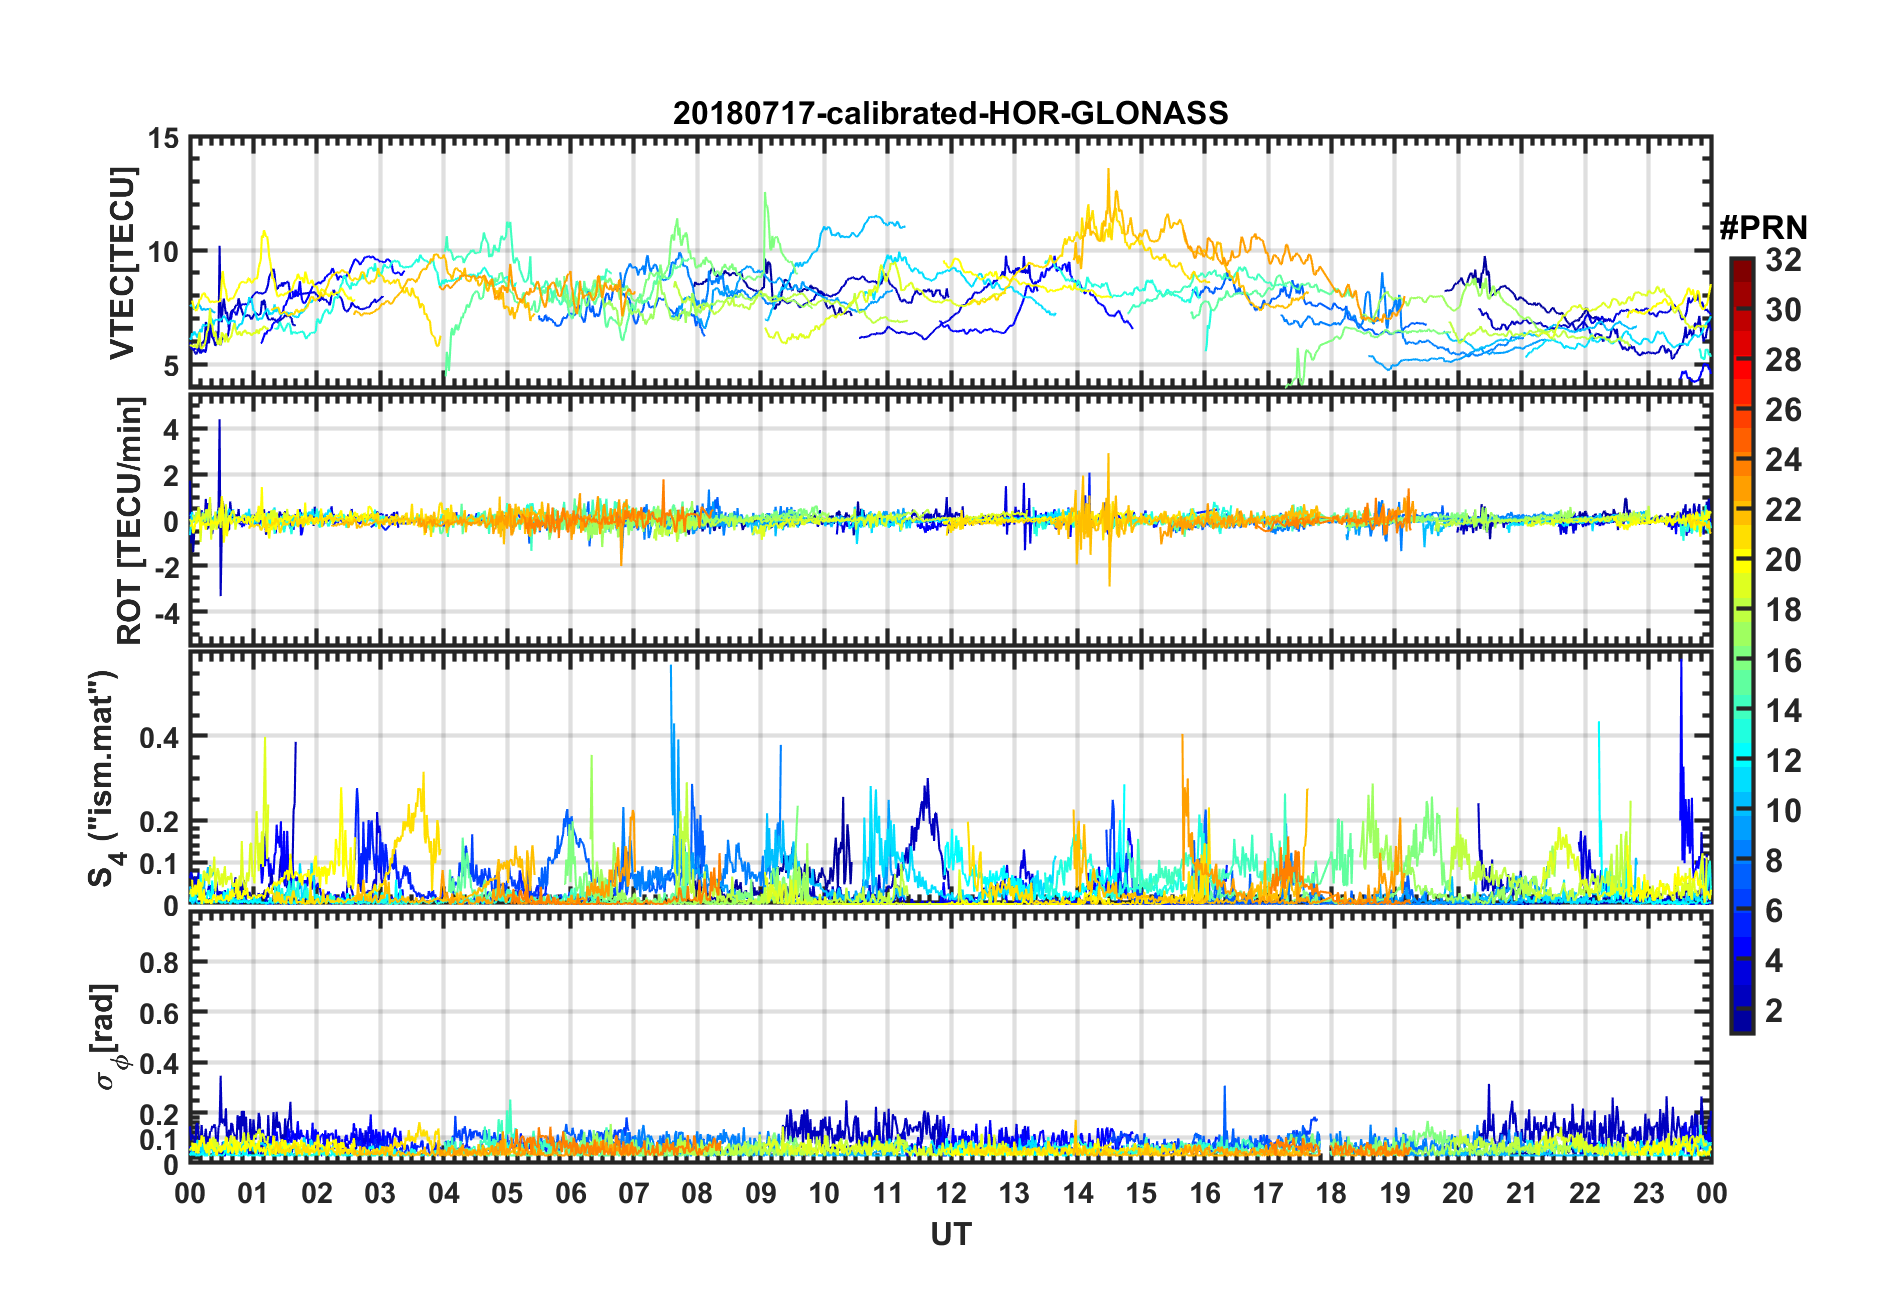Screen dimensions: 1902x1292
Task: Click the ROT axis tick label 4
Action: 171,430
